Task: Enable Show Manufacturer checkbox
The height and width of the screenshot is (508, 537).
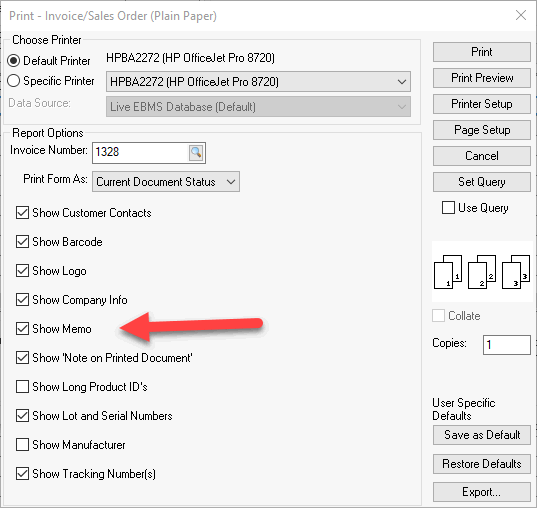Action: [22, 445]
